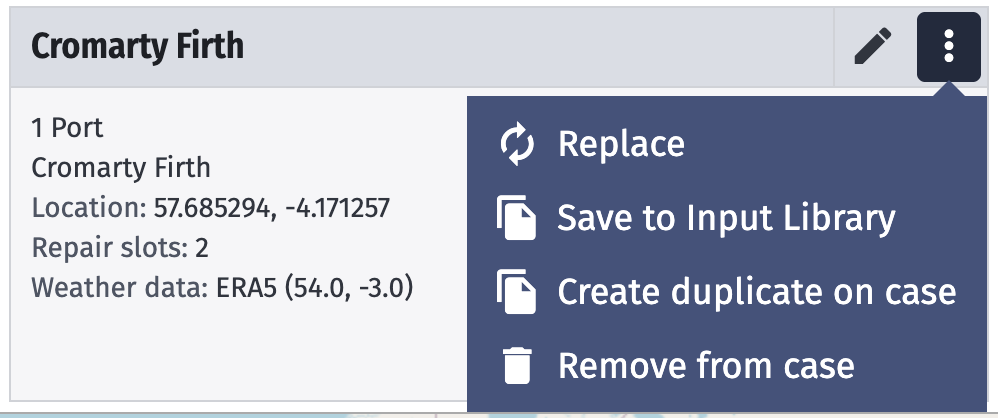Click the ERA5 (54.0, -3.0) value
This screenshot has width=998, height=418.
pyautogui.click(x=315, y=288)
